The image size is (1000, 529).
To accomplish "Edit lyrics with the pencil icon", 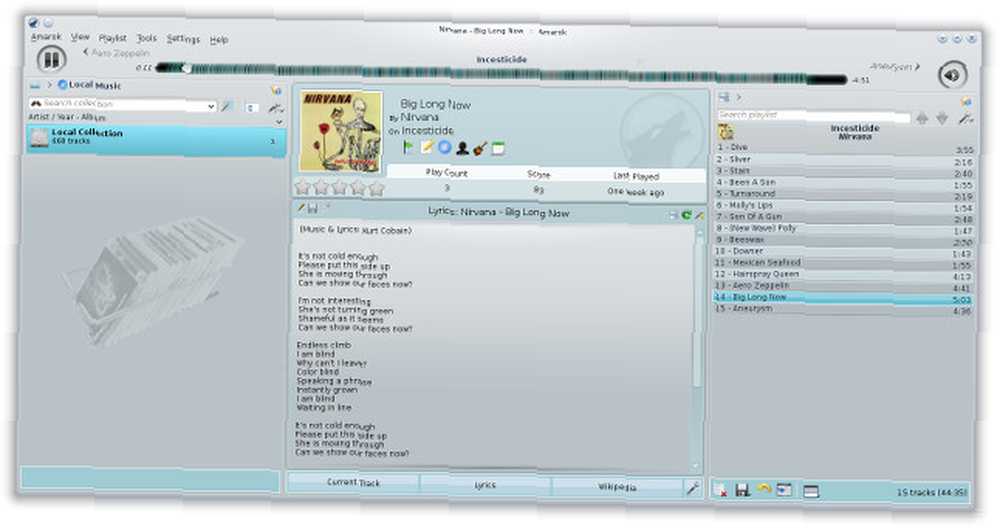I will 301,208.
